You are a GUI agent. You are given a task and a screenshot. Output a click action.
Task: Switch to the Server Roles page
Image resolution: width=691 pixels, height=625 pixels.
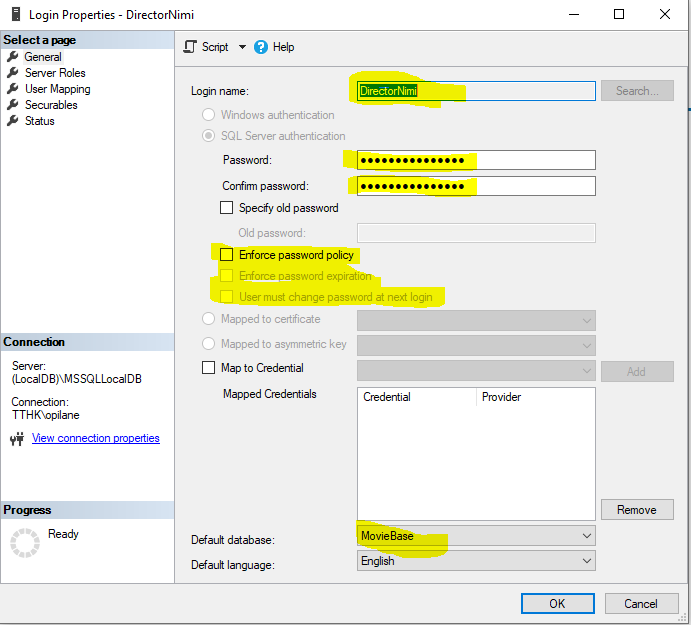pos(55,73)
